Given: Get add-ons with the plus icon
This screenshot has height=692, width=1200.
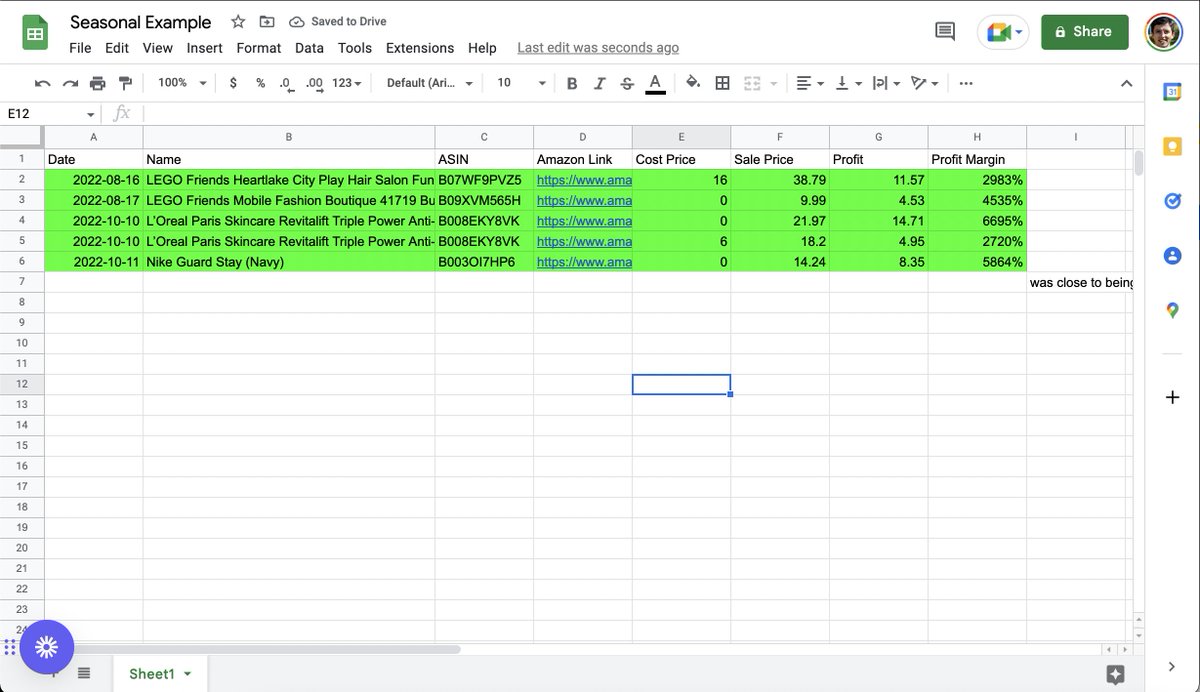Looking at the screenshot, I should [x=1172, y=398].
